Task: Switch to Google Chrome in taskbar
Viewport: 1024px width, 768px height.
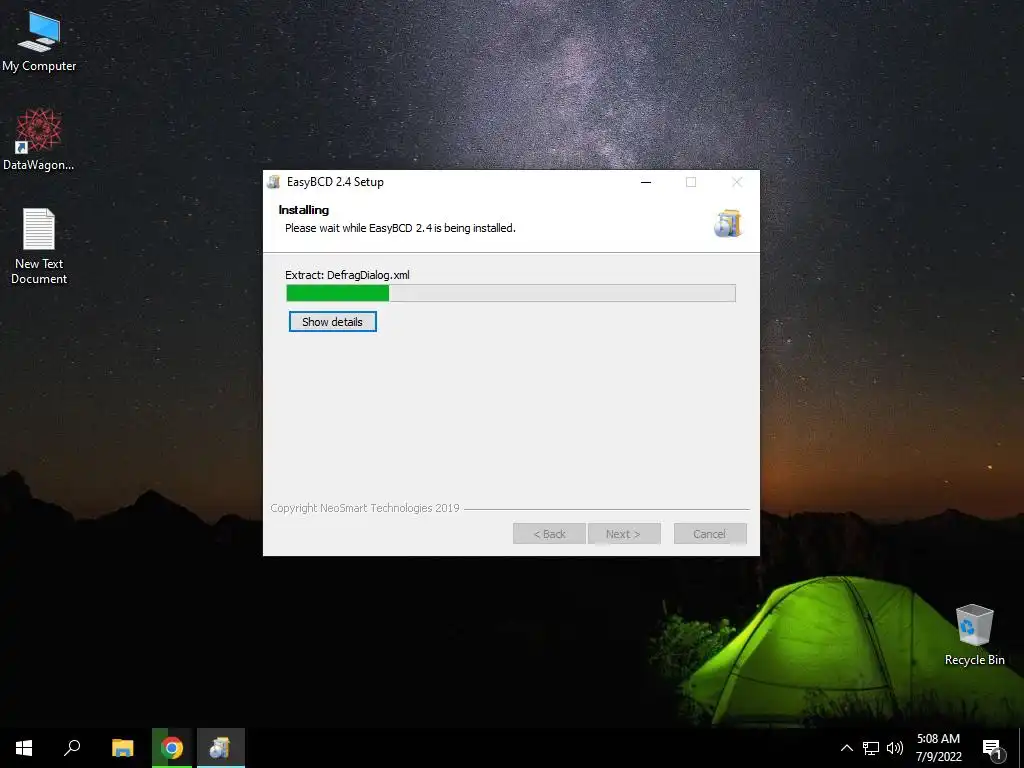Action: coord(172,748)
